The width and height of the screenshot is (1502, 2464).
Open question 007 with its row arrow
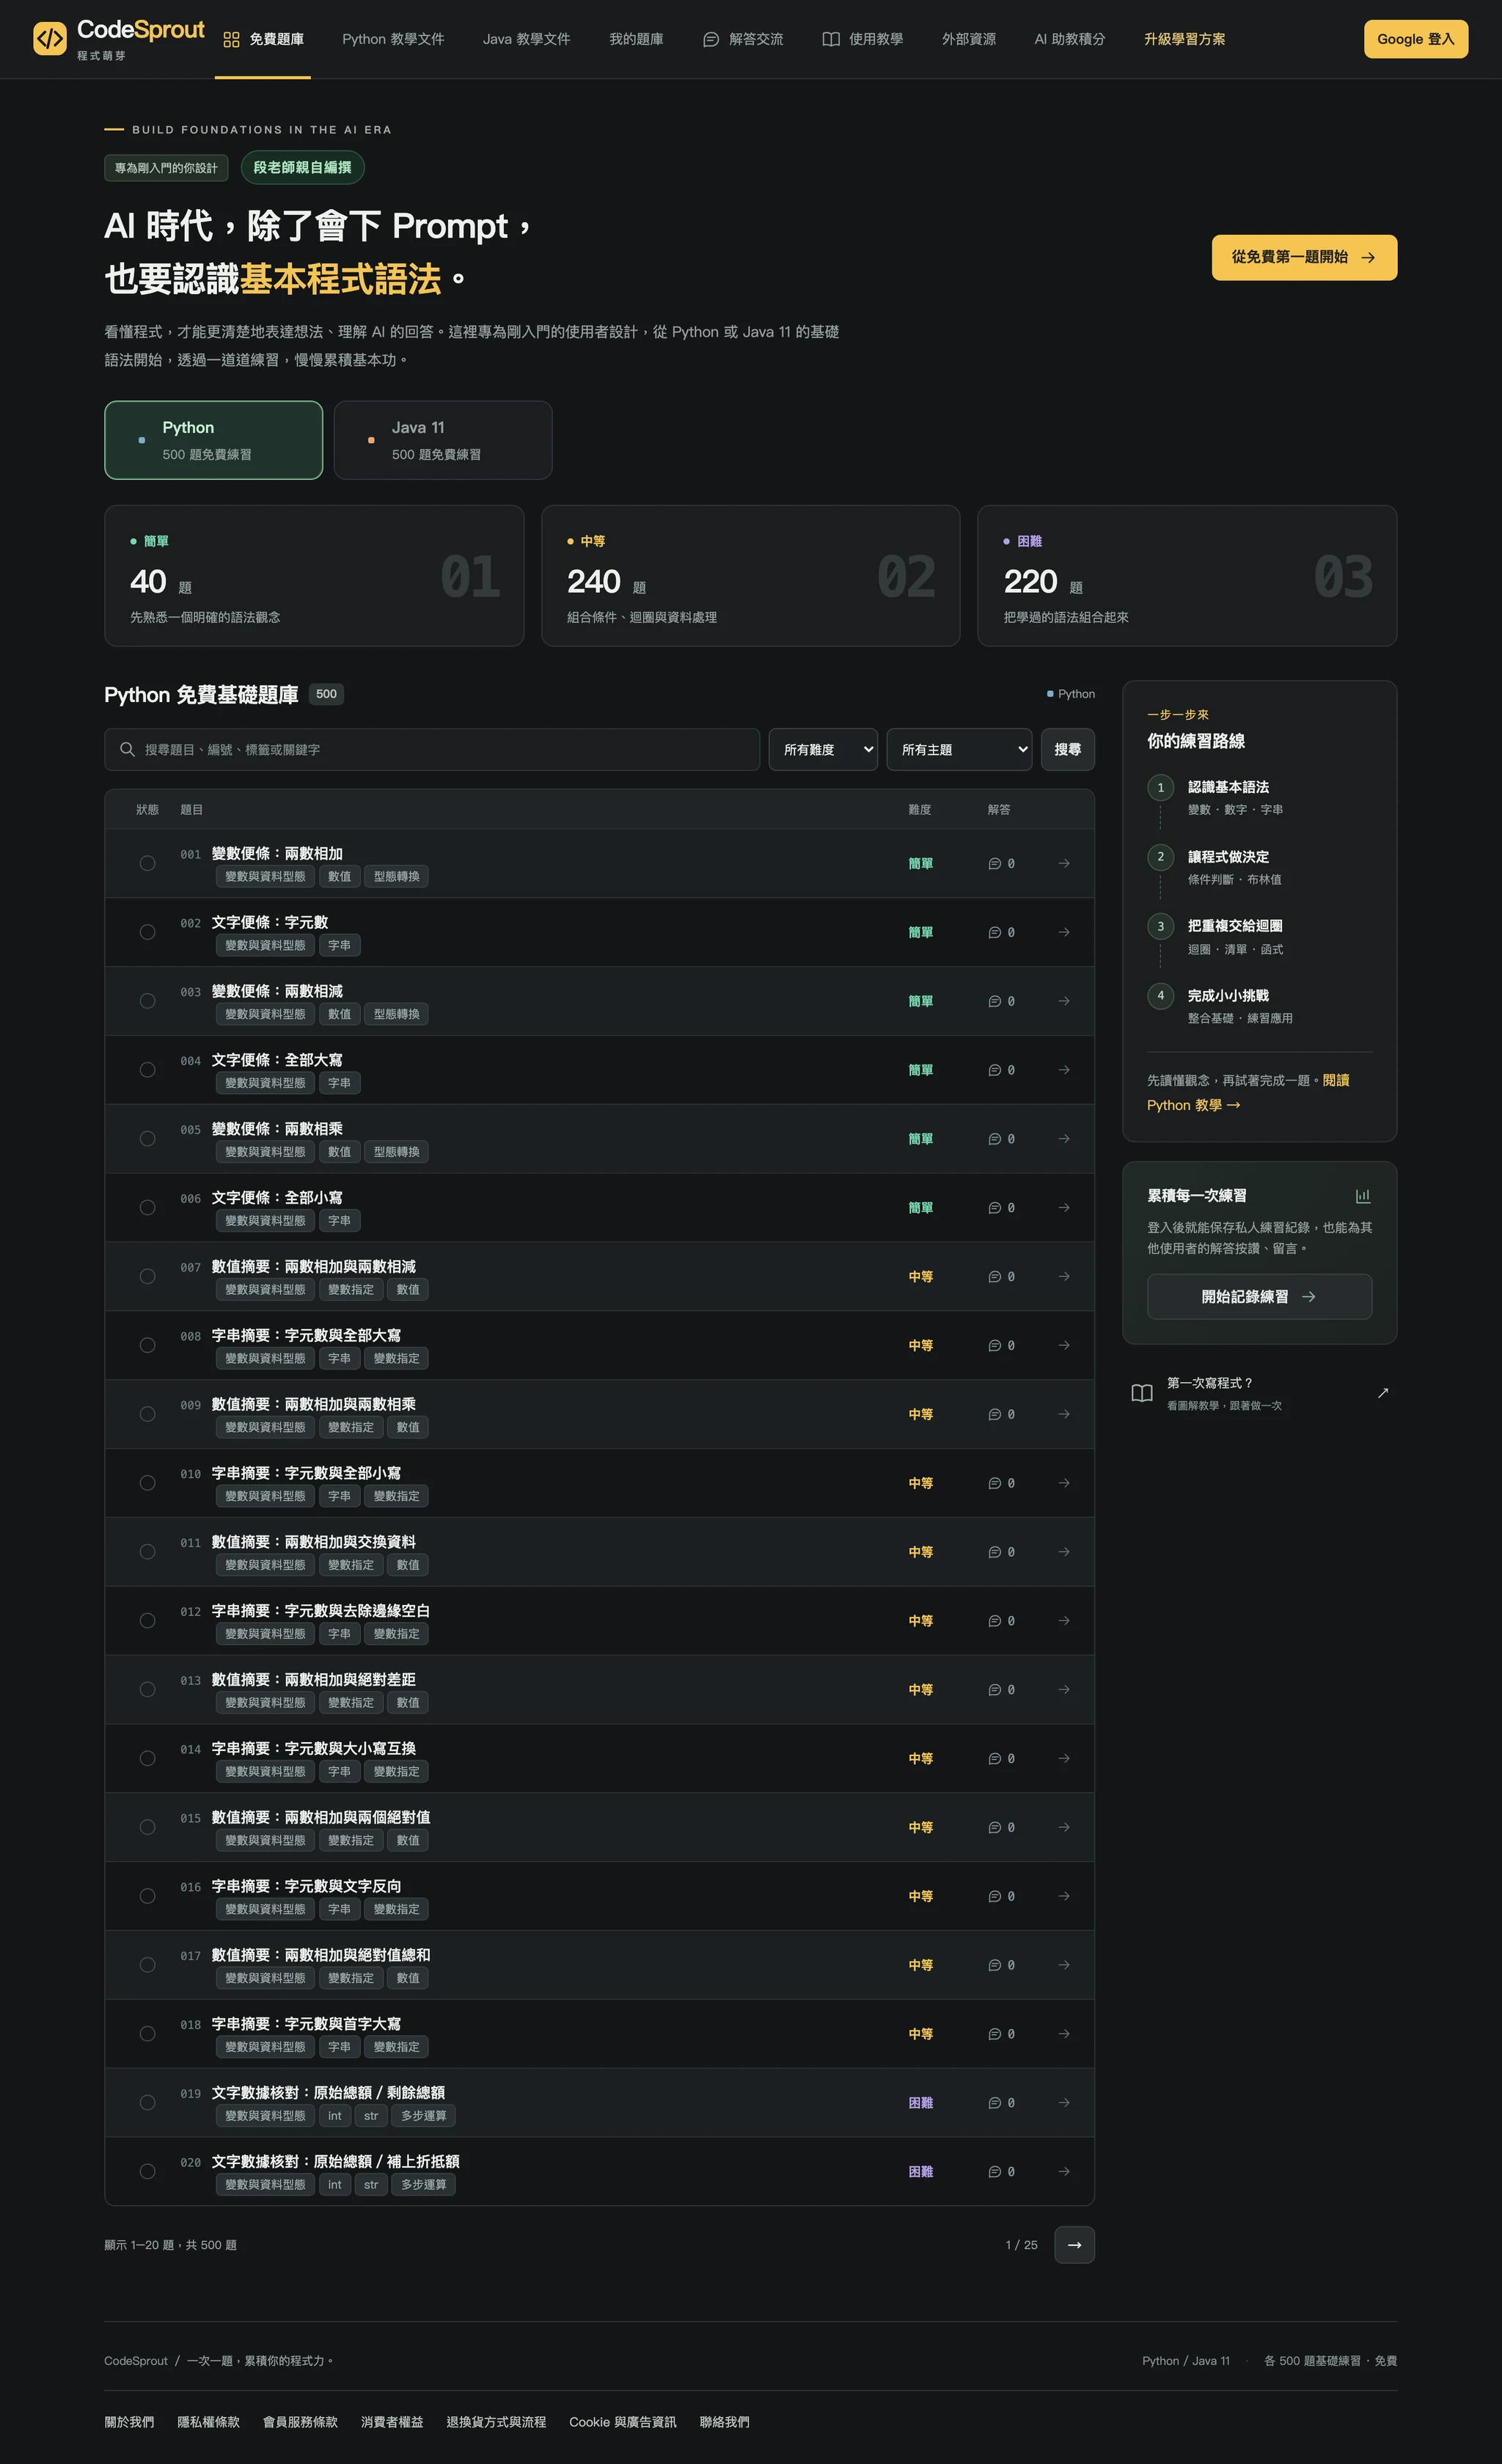click(x=1064, y=1276)
